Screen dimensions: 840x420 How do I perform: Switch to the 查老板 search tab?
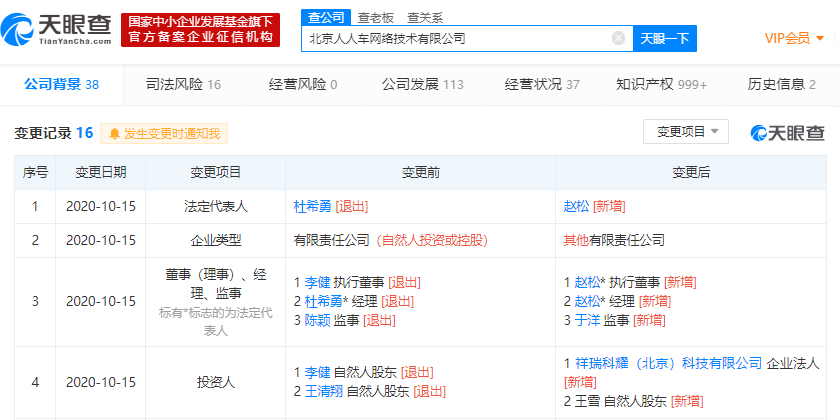tap(376, 18)
